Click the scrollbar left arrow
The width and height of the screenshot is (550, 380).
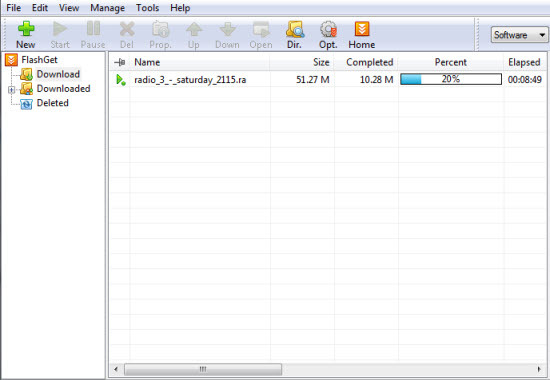click(x=116, y=369)
